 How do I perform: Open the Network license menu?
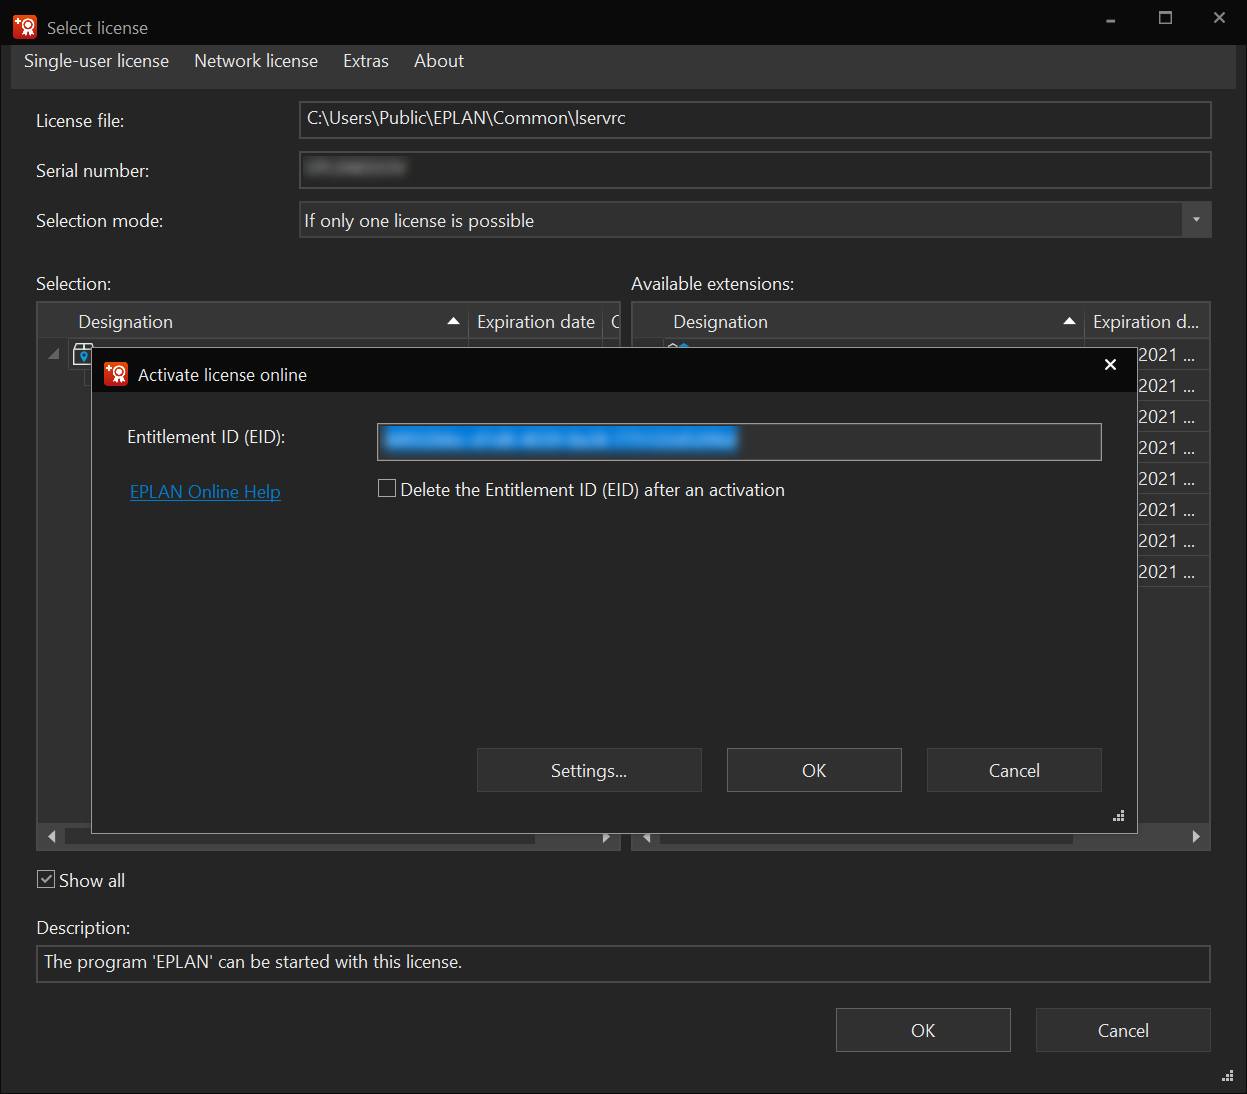256,61
